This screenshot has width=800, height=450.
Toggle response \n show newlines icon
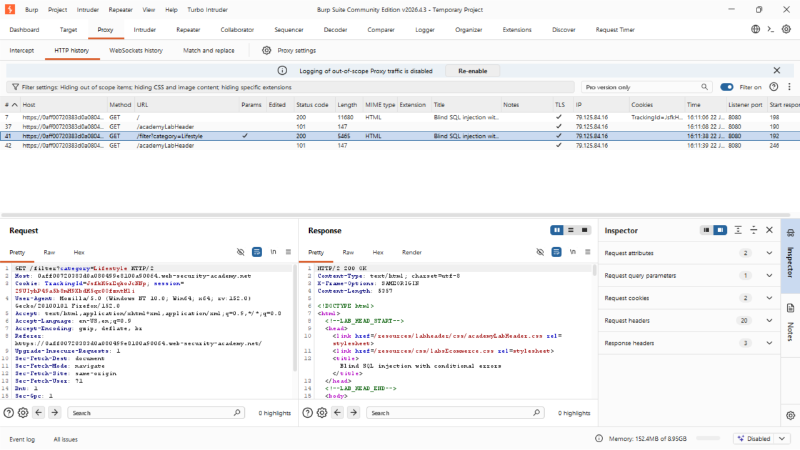573,252
